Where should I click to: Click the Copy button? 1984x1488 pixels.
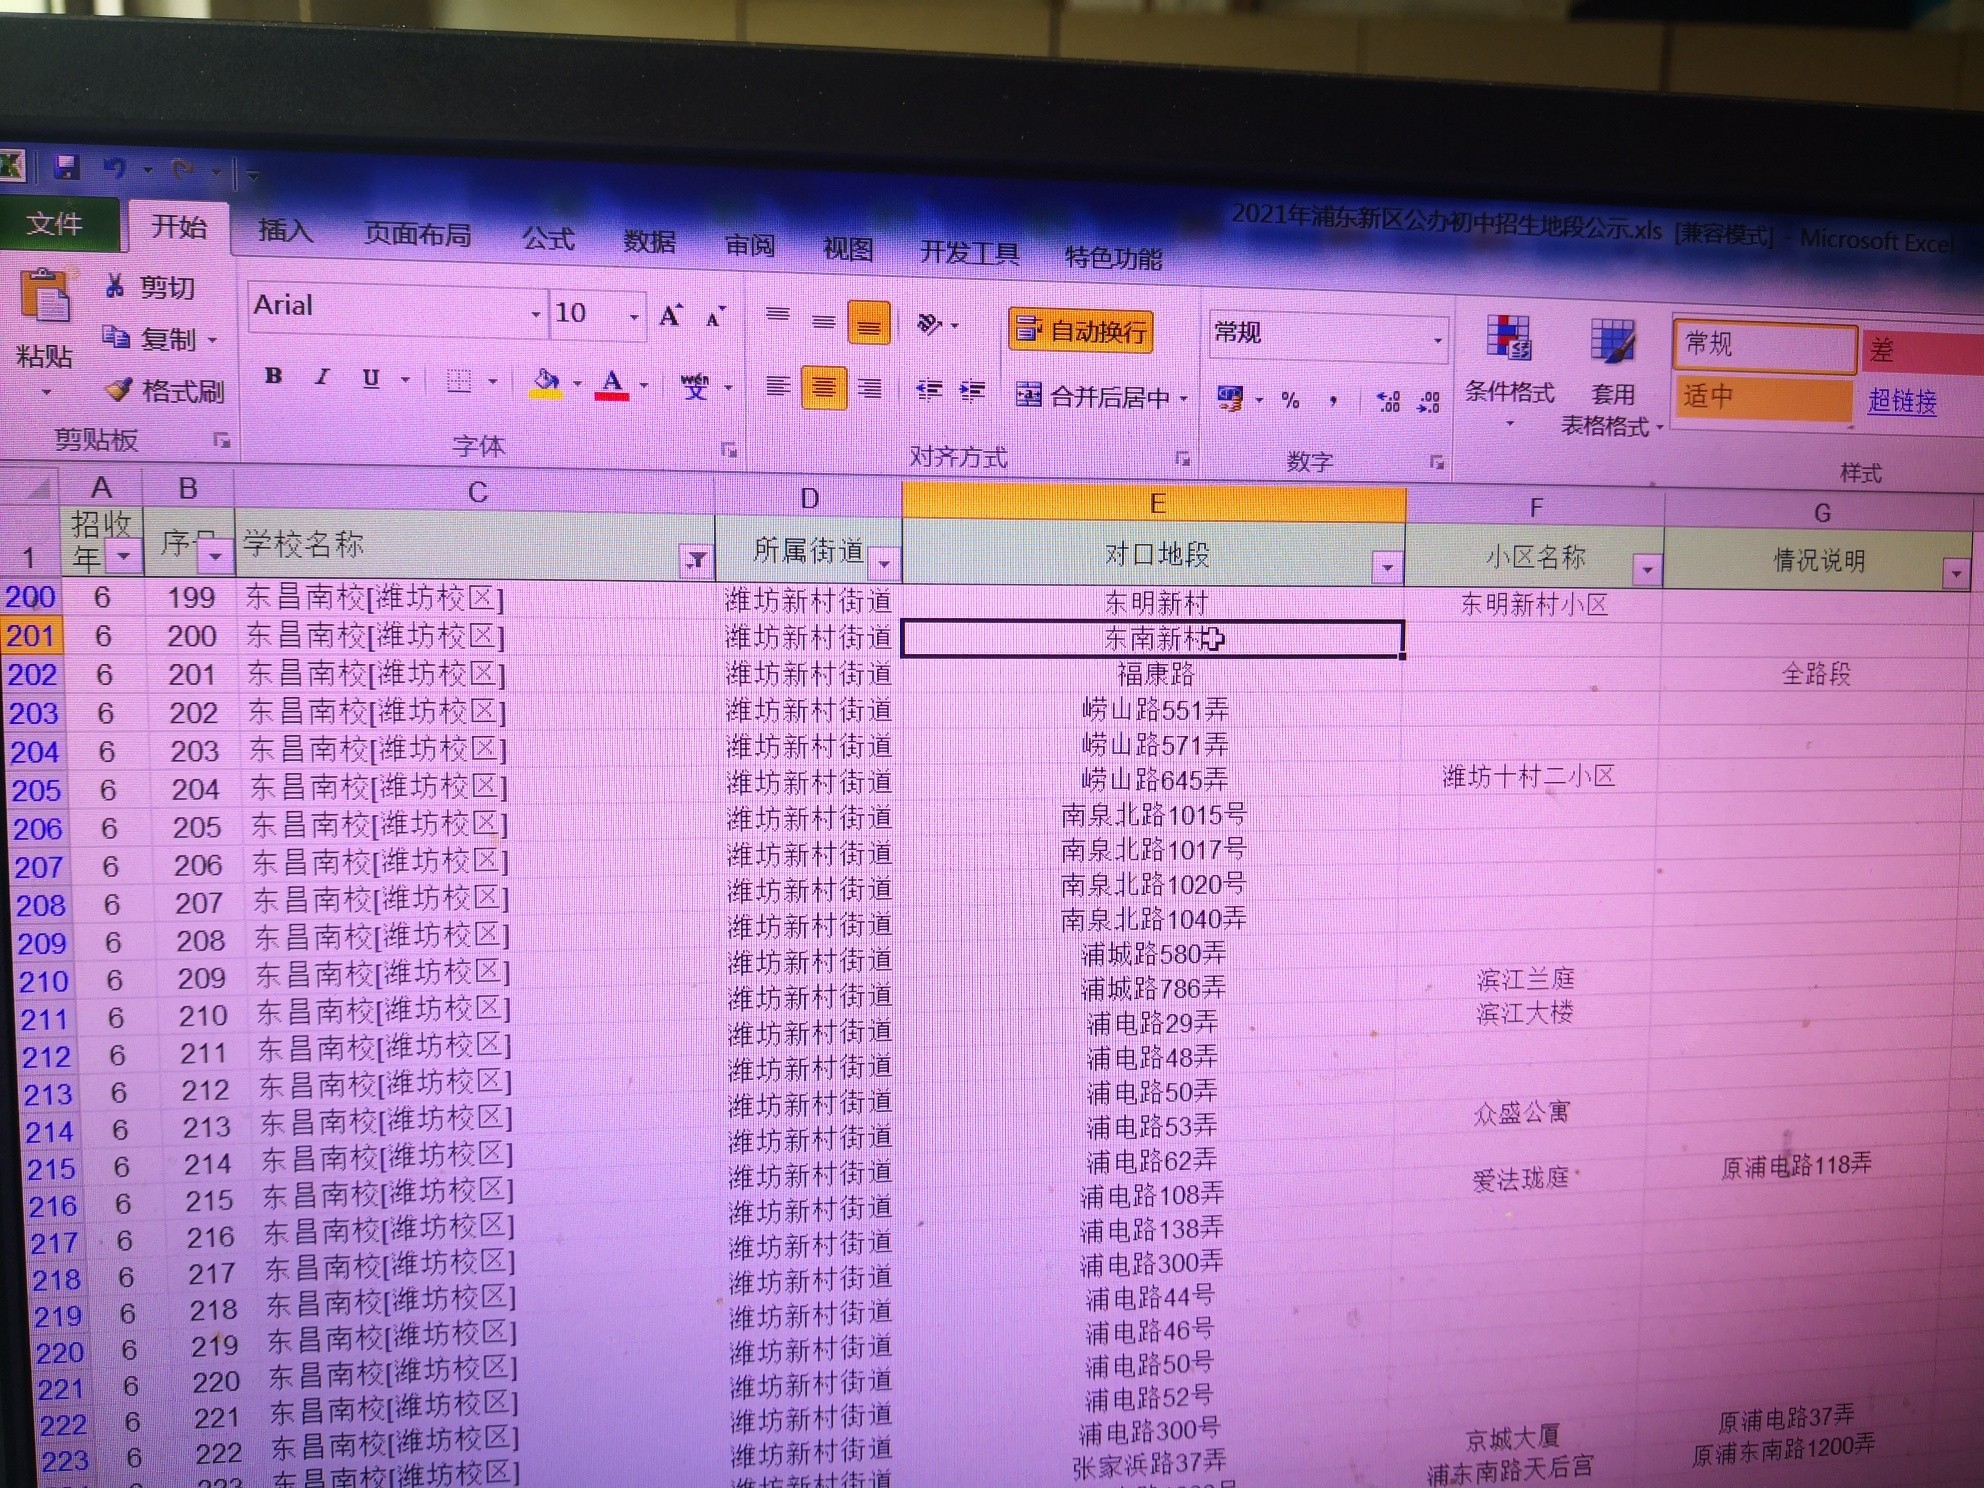pos(151,339)
